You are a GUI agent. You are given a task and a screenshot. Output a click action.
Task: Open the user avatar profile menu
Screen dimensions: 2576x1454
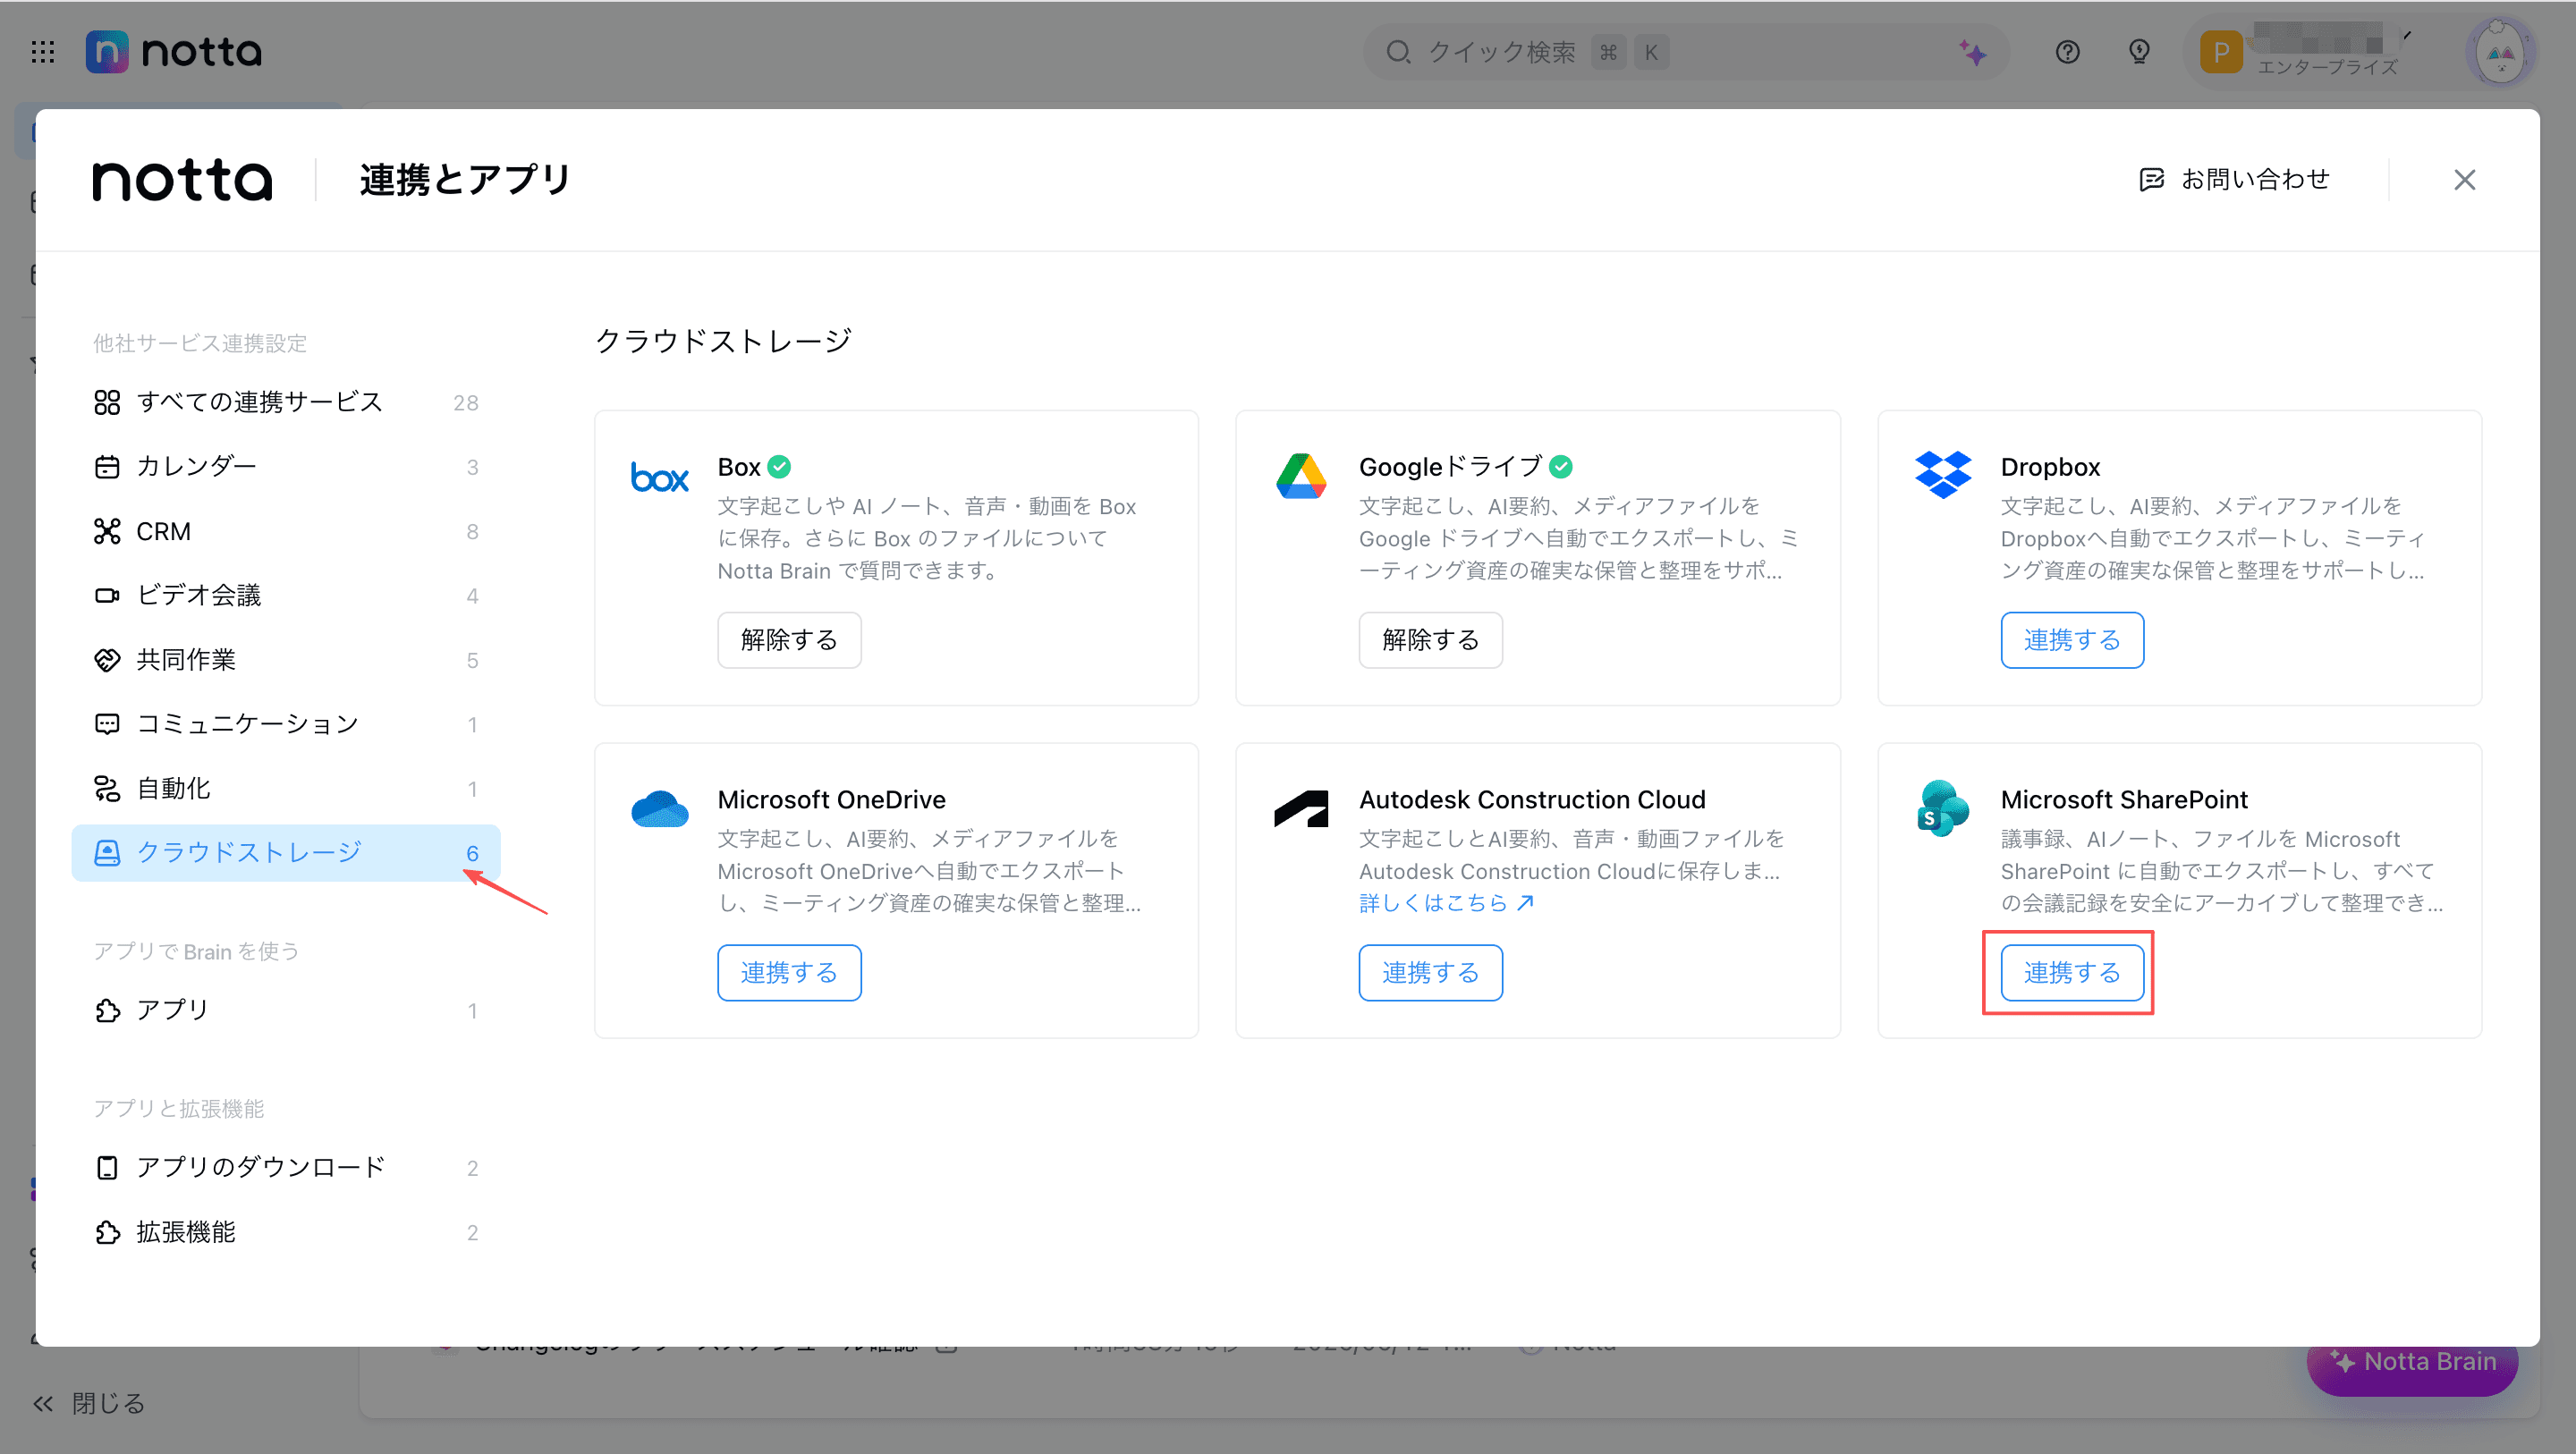click(x=2499, y=52)
